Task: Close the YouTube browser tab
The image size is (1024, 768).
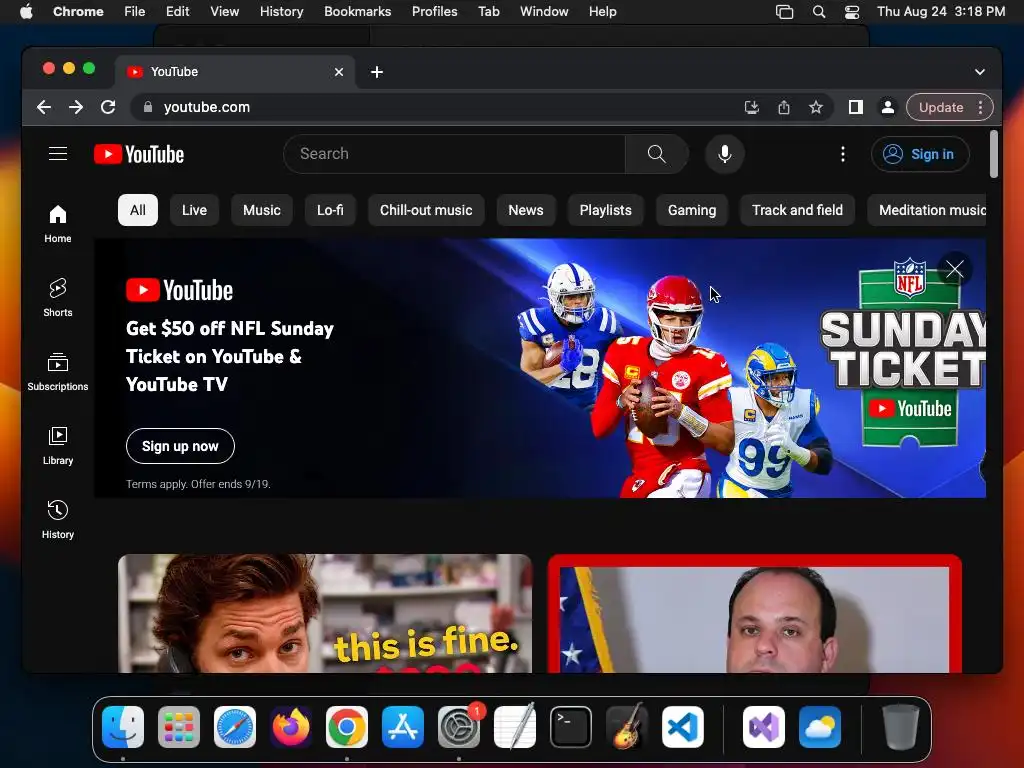Action: [339, 72]
